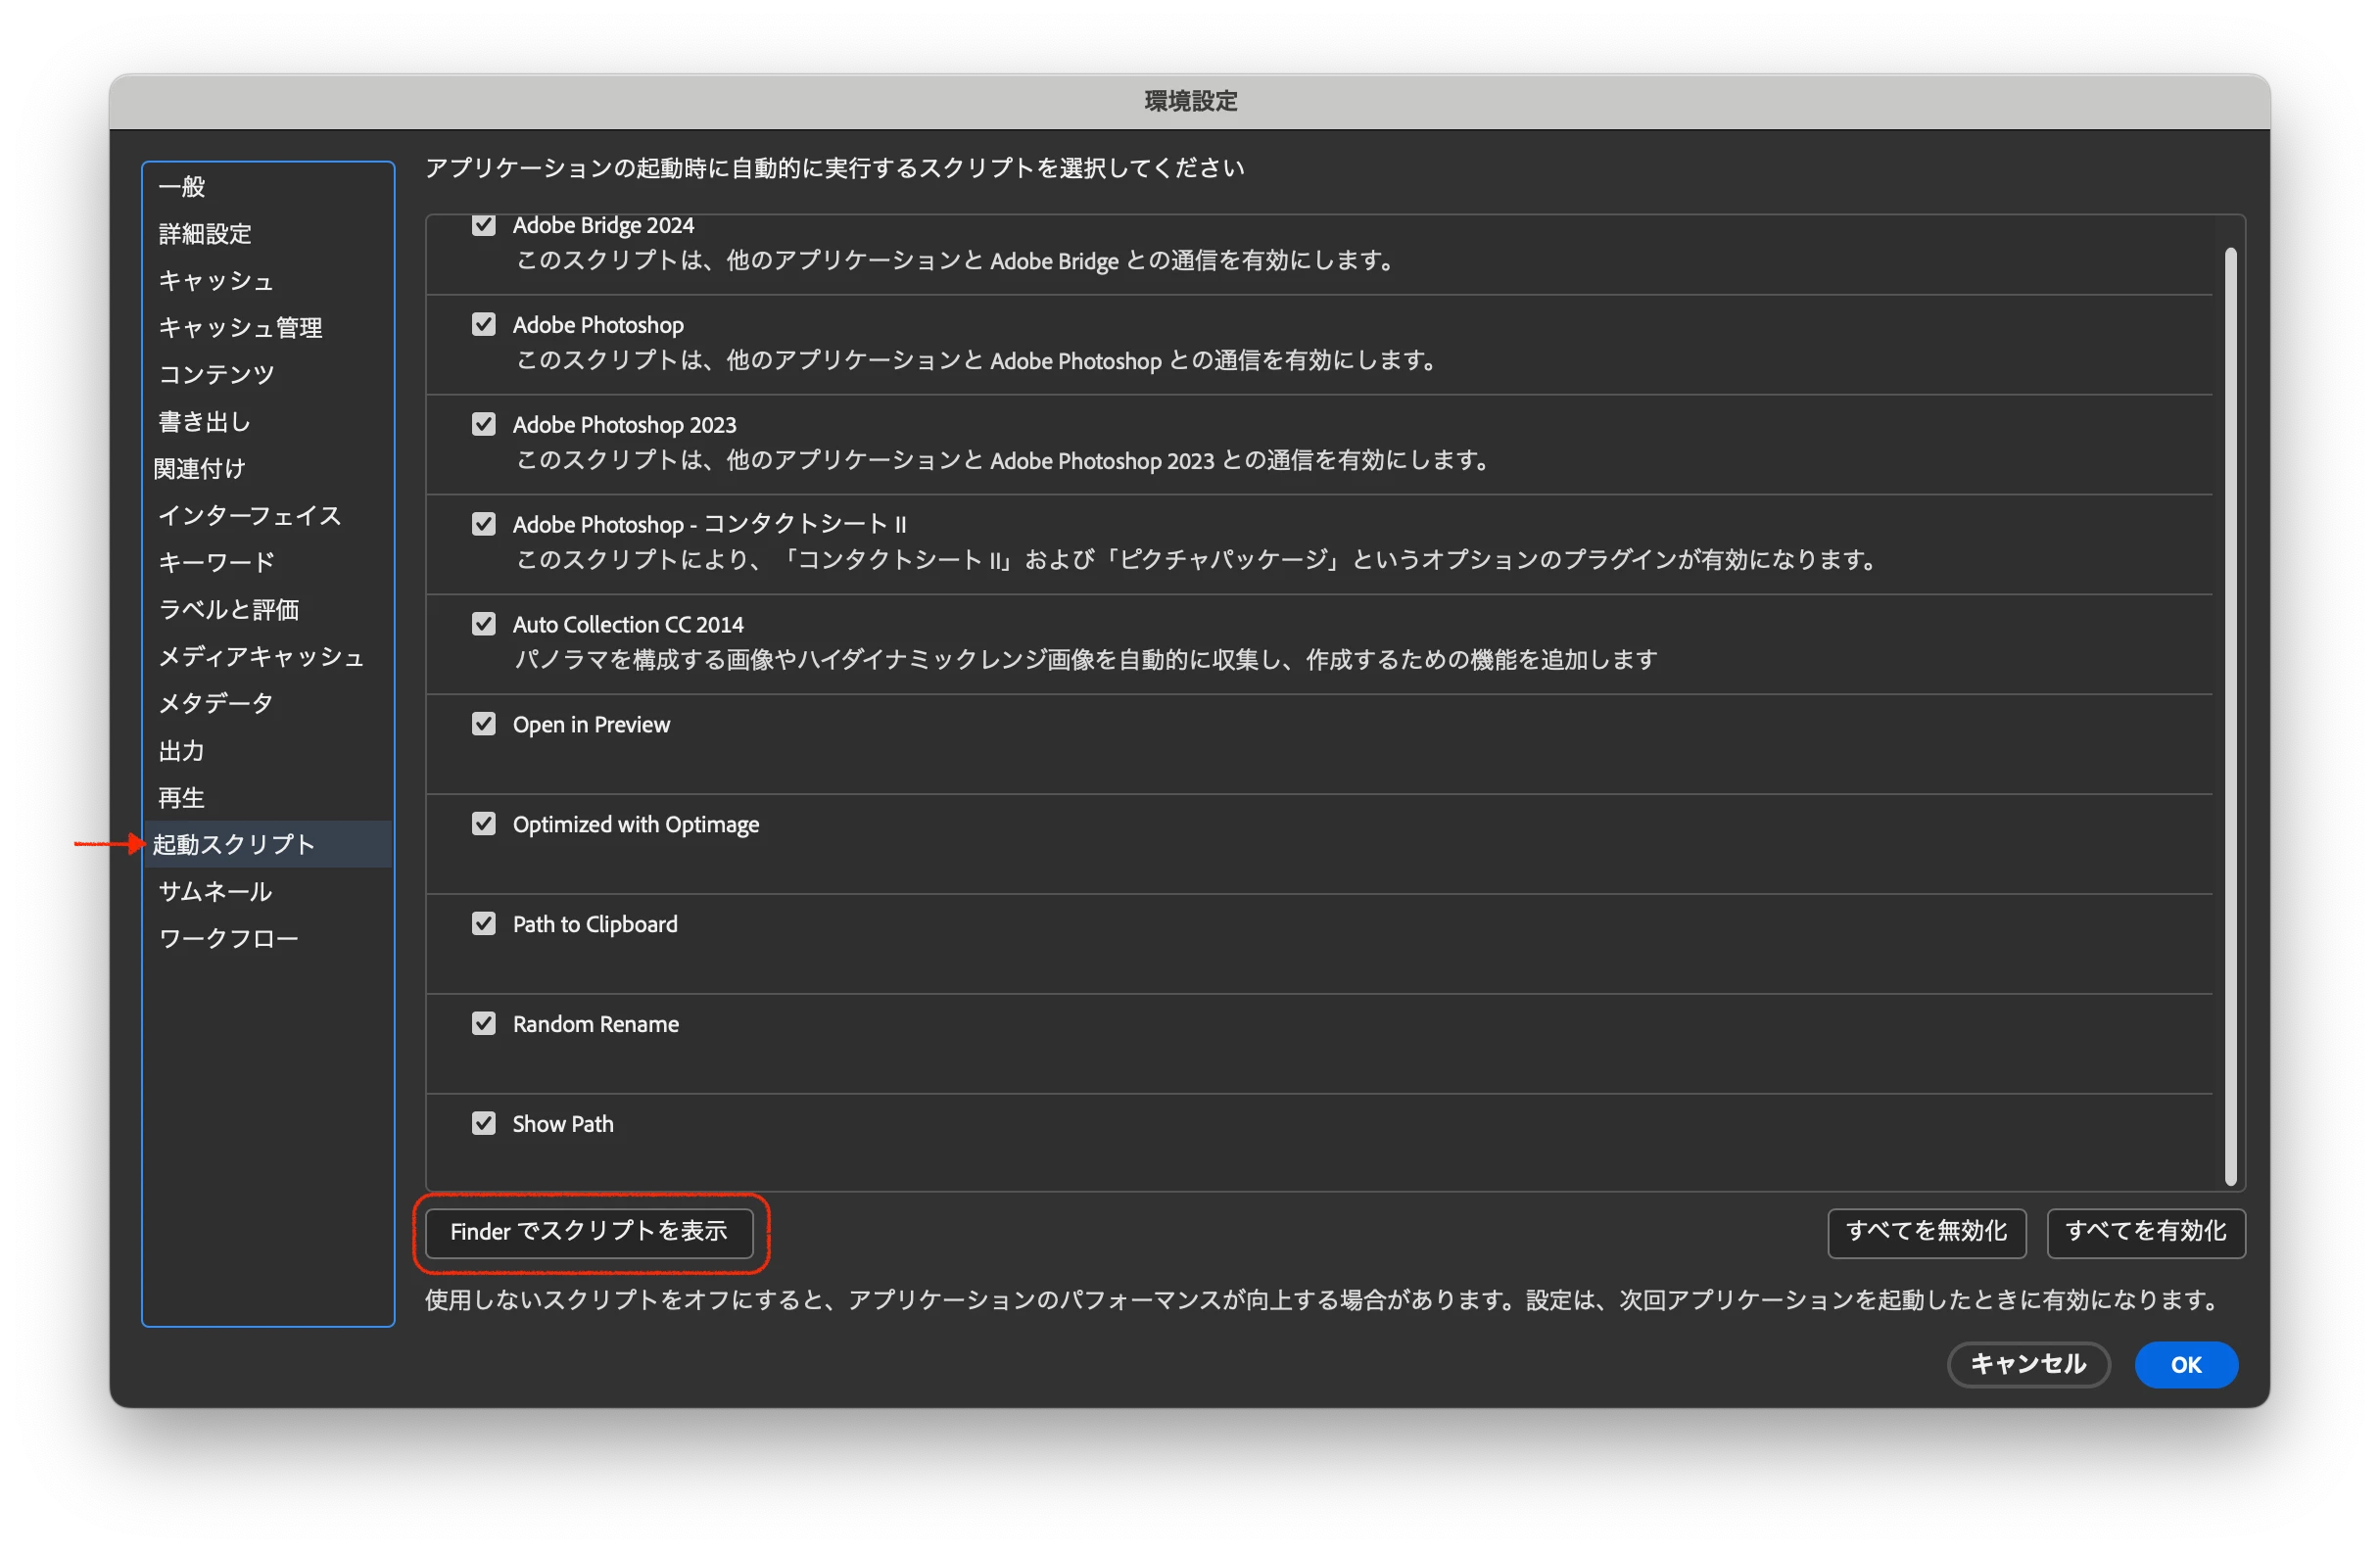This screenshot has height=1553, width=2380.
Task: Uncheck the Random Rename script
Action: point(484,1023)
